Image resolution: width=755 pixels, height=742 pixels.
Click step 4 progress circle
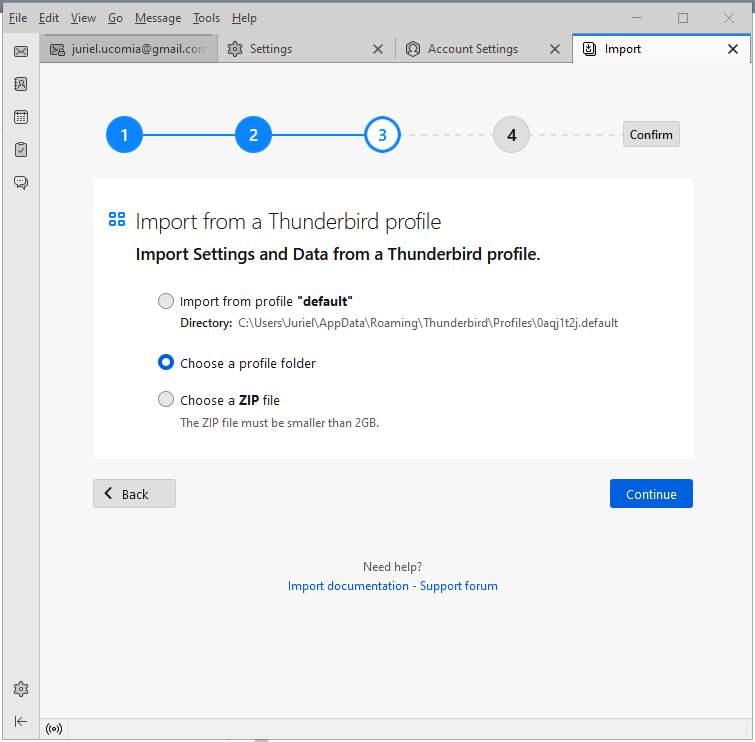tap(511, 134)
